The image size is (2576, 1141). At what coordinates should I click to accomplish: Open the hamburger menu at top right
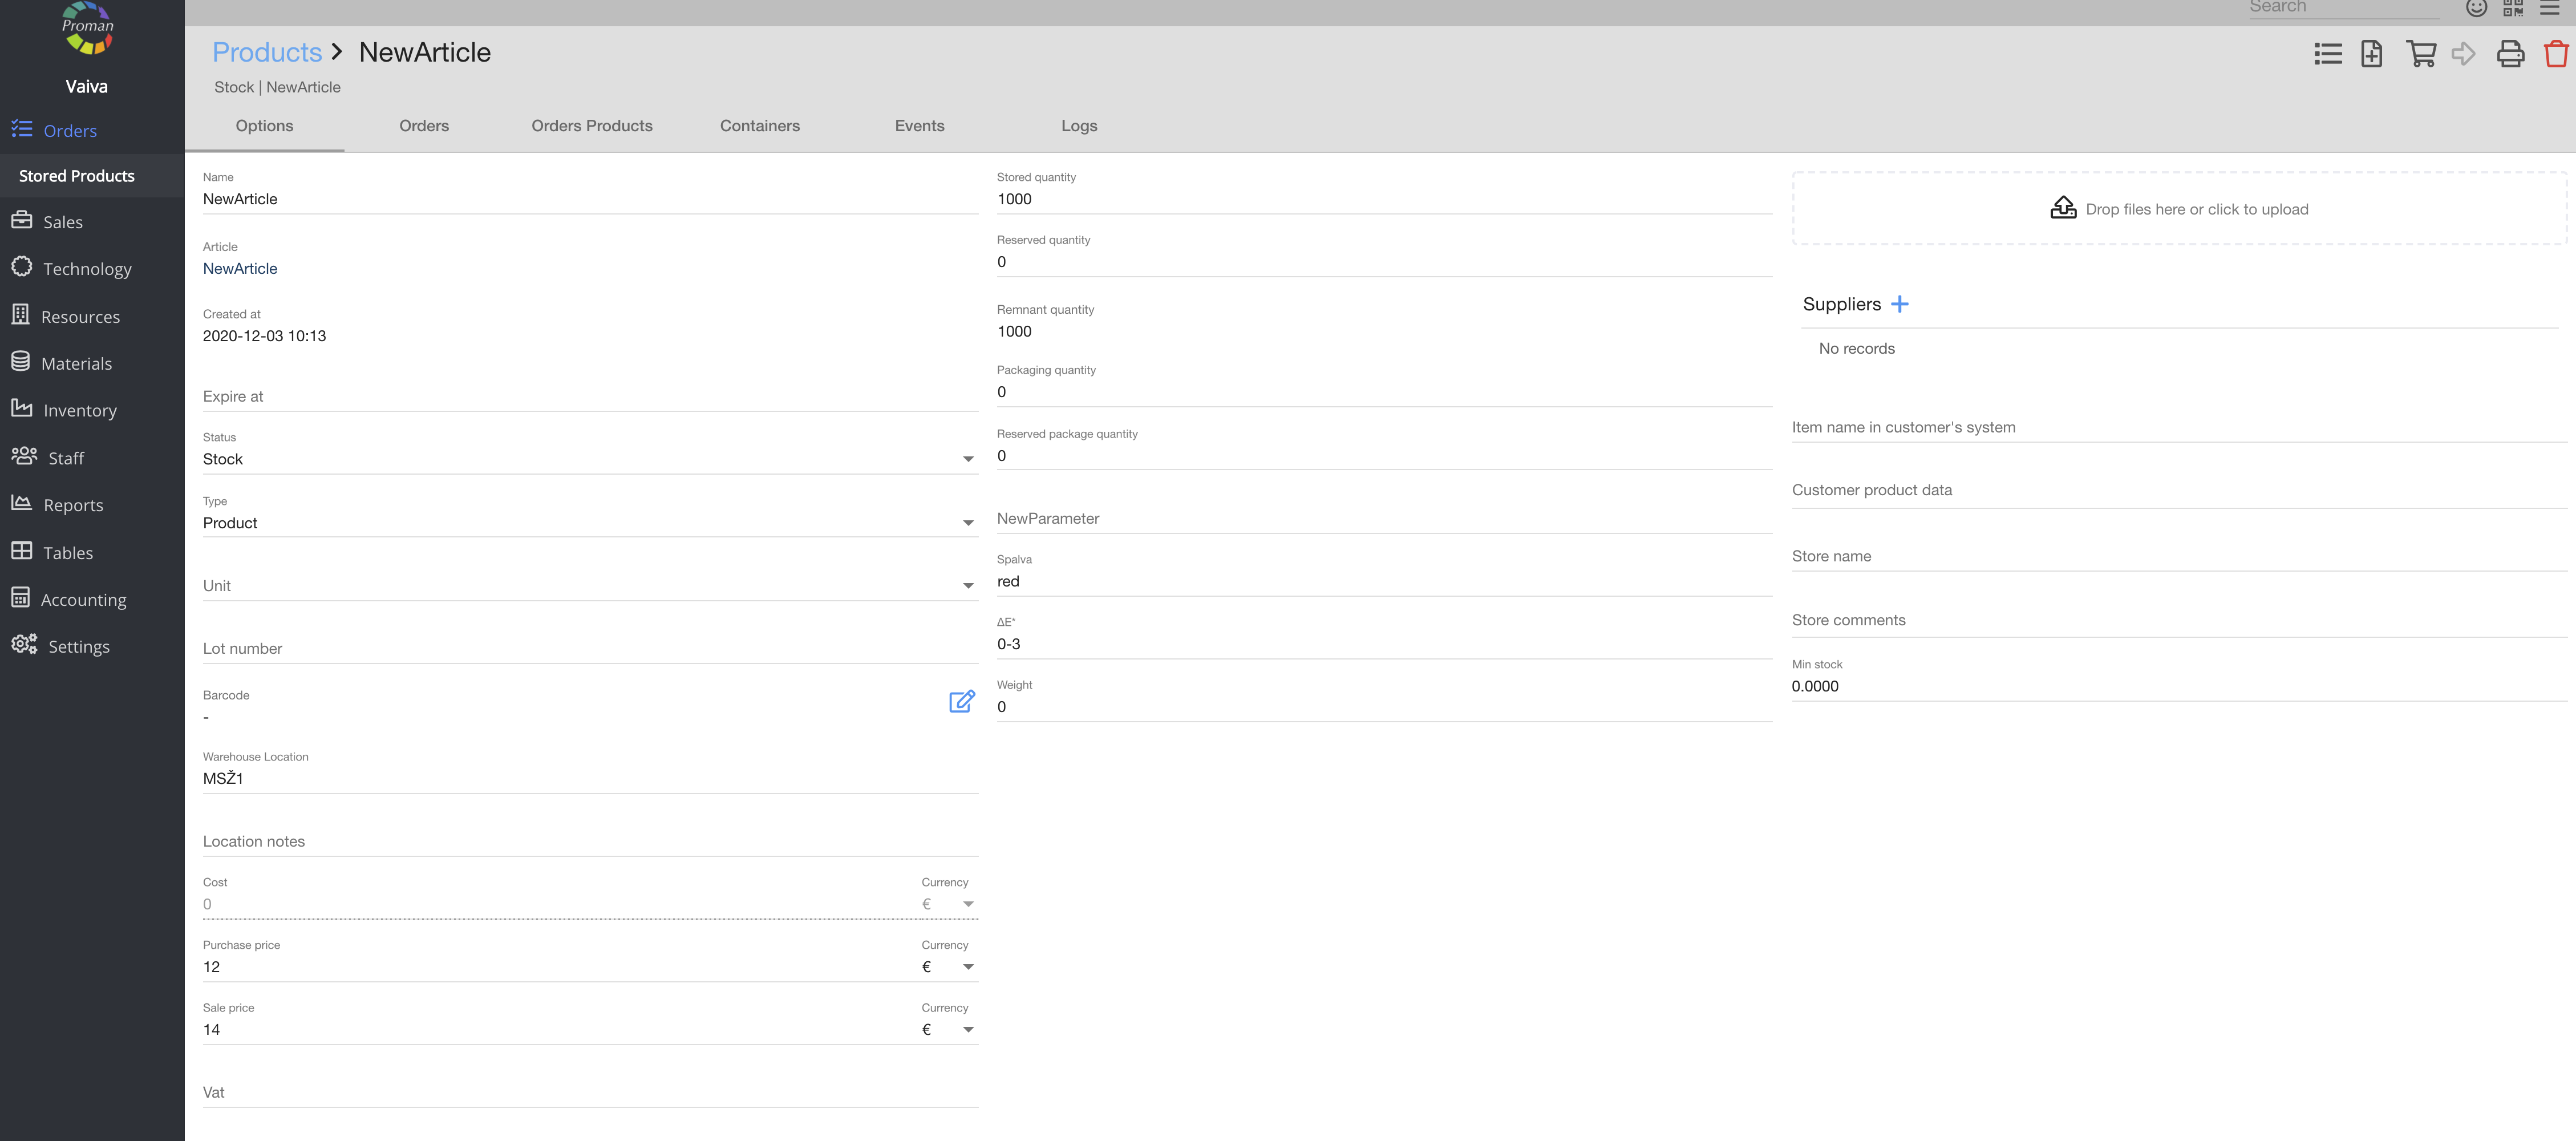tap(2550, 8)
